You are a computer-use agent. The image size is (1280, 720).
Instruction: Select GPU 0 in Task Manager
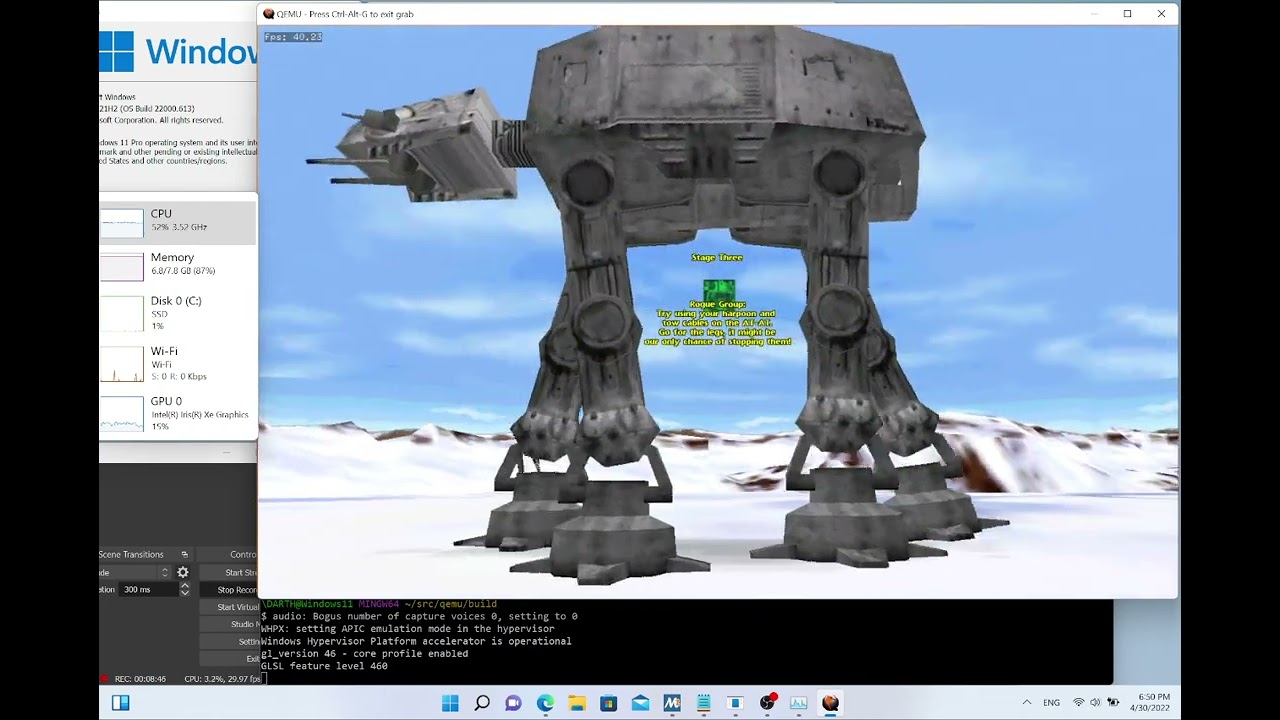point(177,413)
